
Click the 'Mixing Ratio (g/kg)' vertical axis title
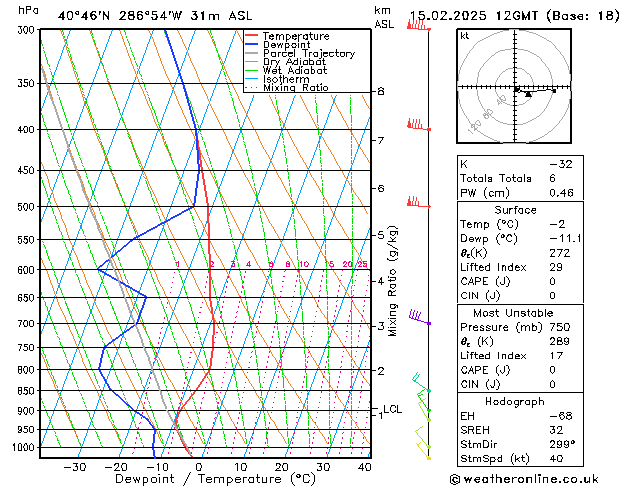392,281
